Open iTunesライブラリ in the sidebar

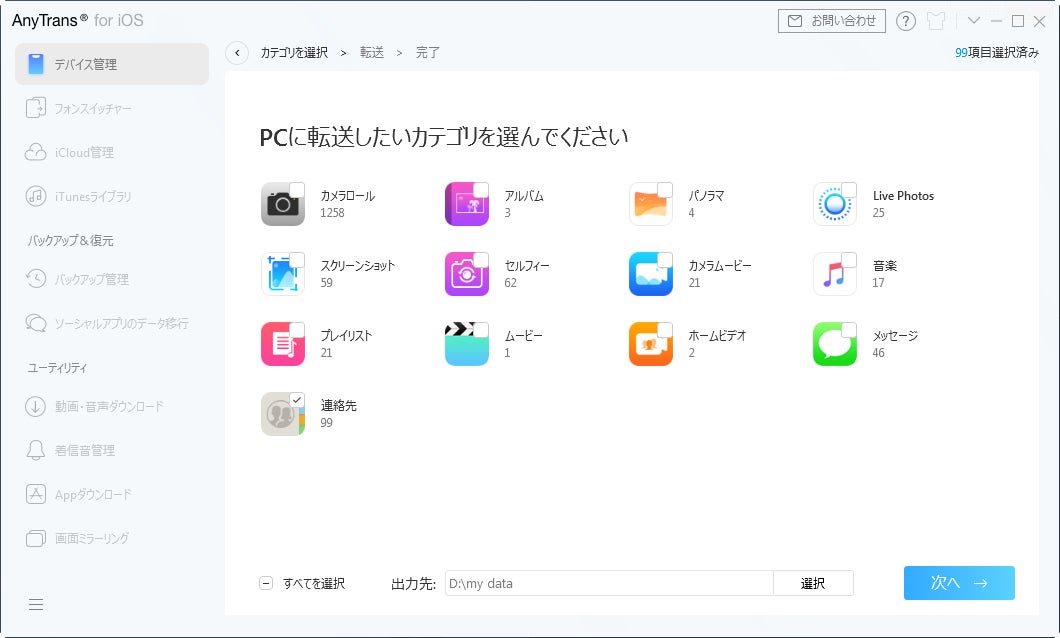pos(112,196)
